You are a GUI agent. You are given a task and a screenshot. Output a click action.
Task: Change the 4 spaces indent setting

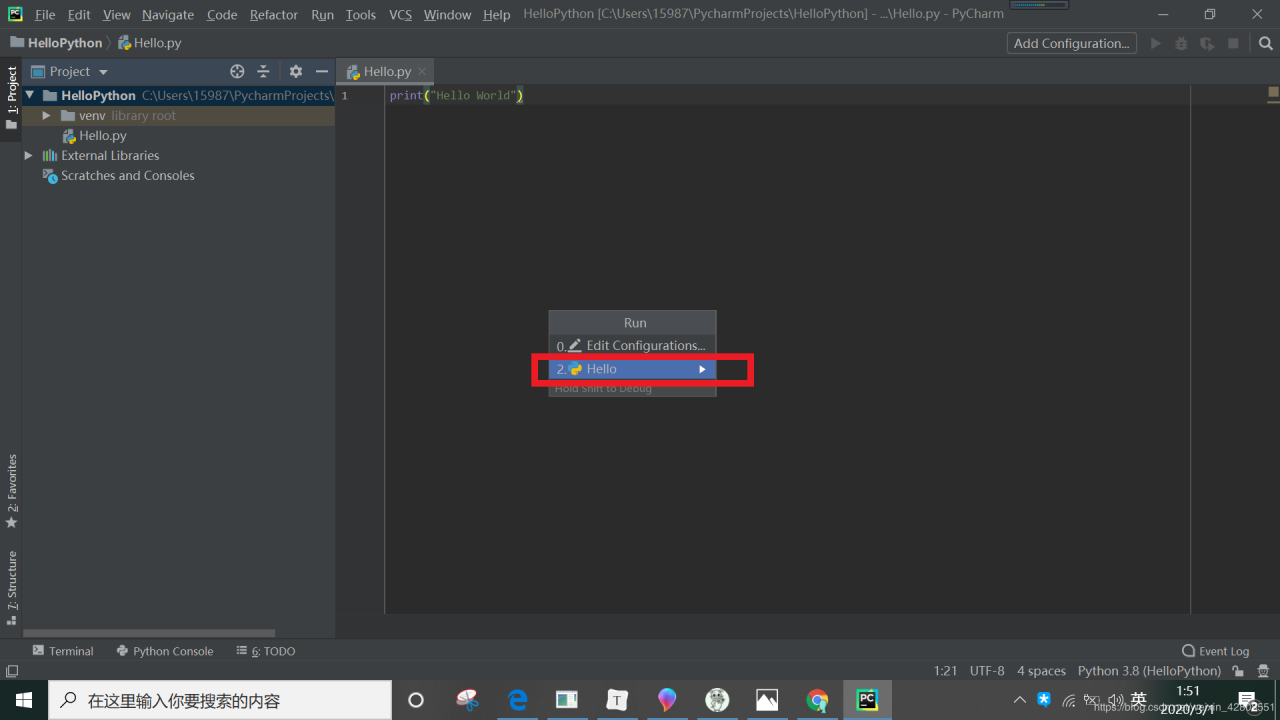click(x=1041, y=671)
